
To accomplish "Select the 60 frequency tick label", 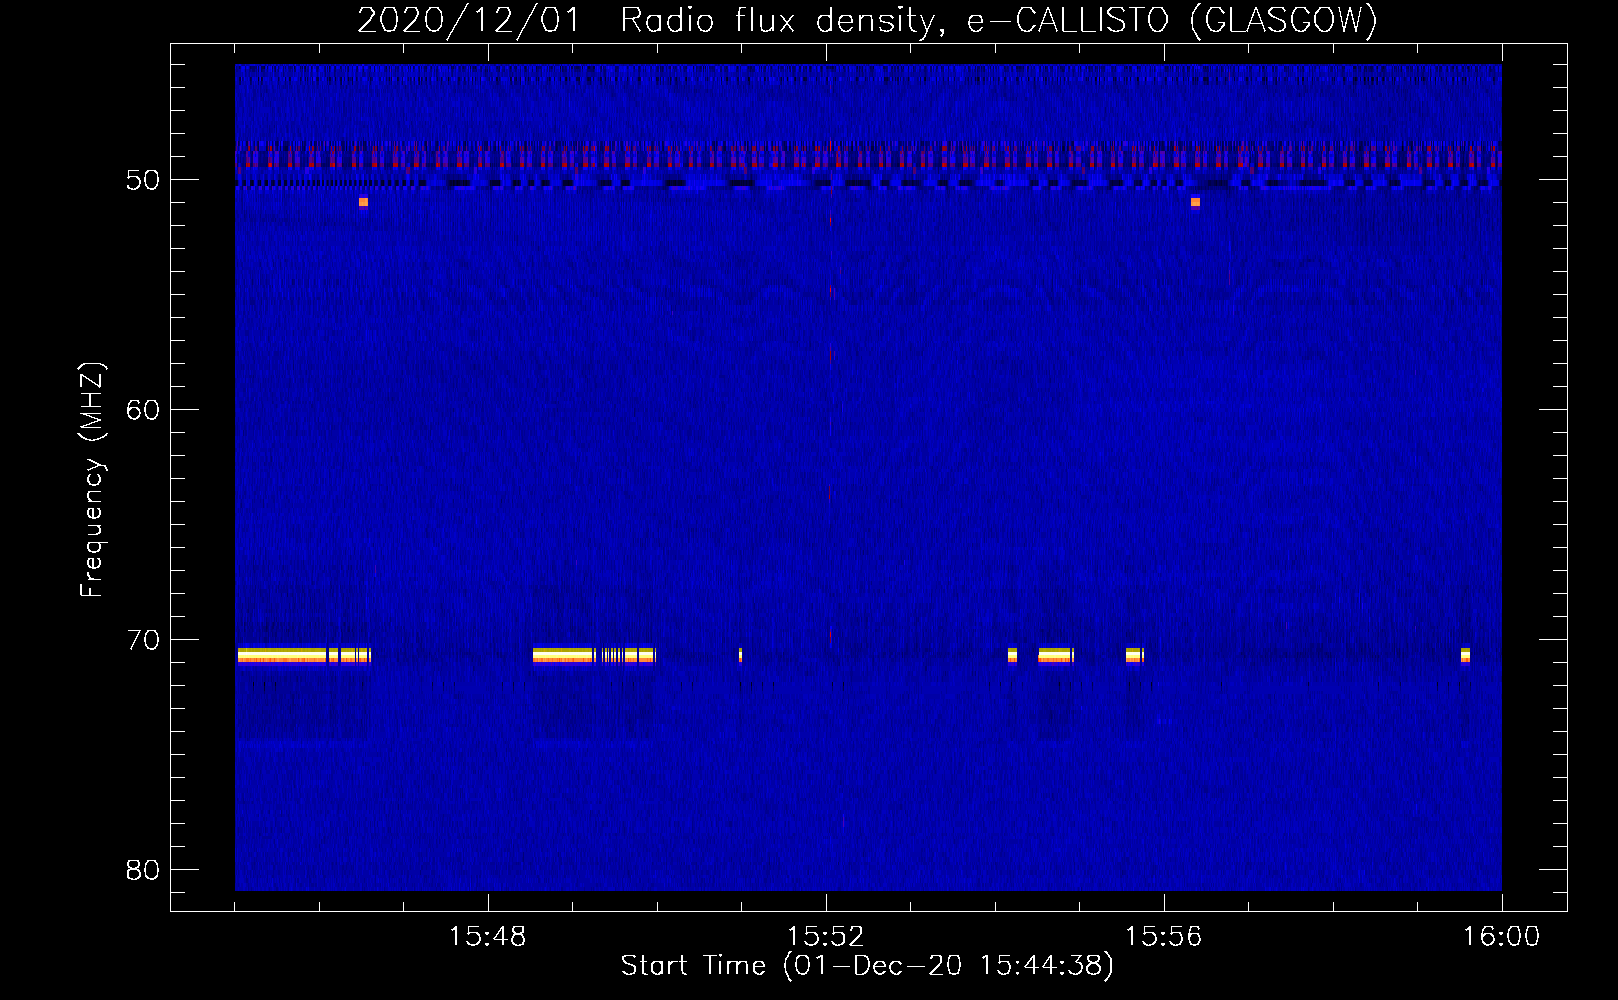I will pos(143,410).
